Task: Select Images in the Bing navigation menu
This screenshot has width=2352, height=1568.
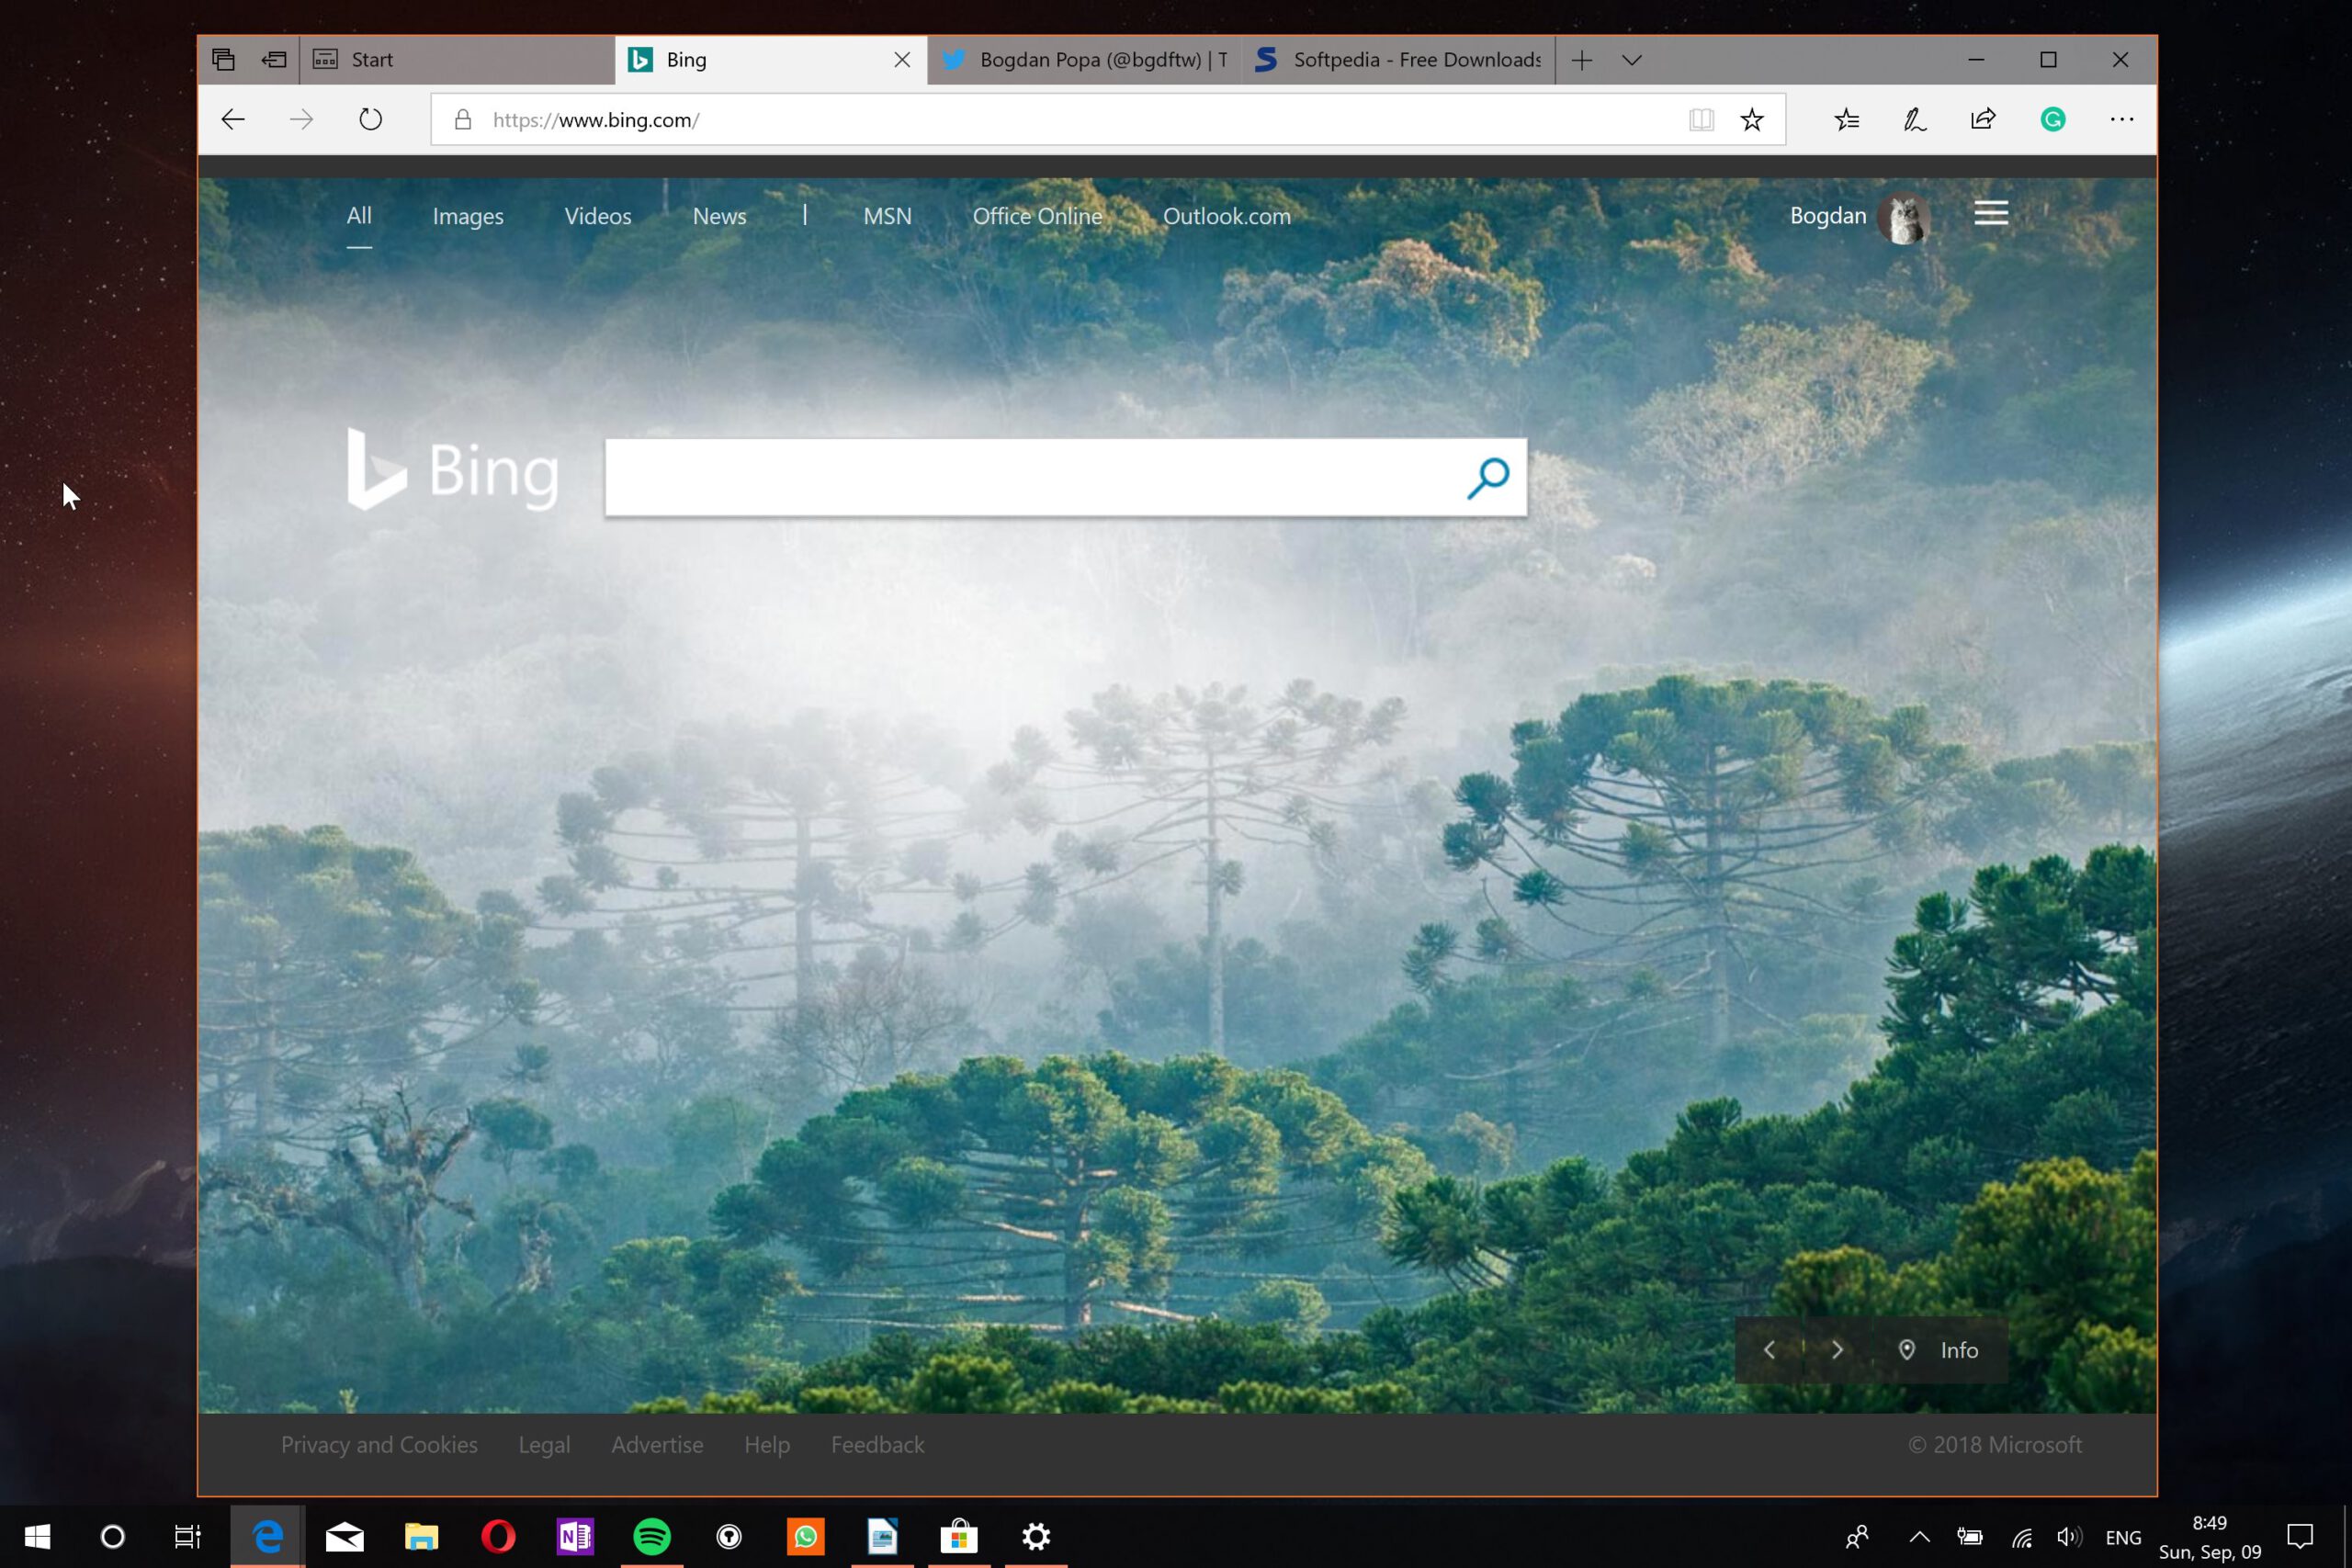Action: (467, 216)
